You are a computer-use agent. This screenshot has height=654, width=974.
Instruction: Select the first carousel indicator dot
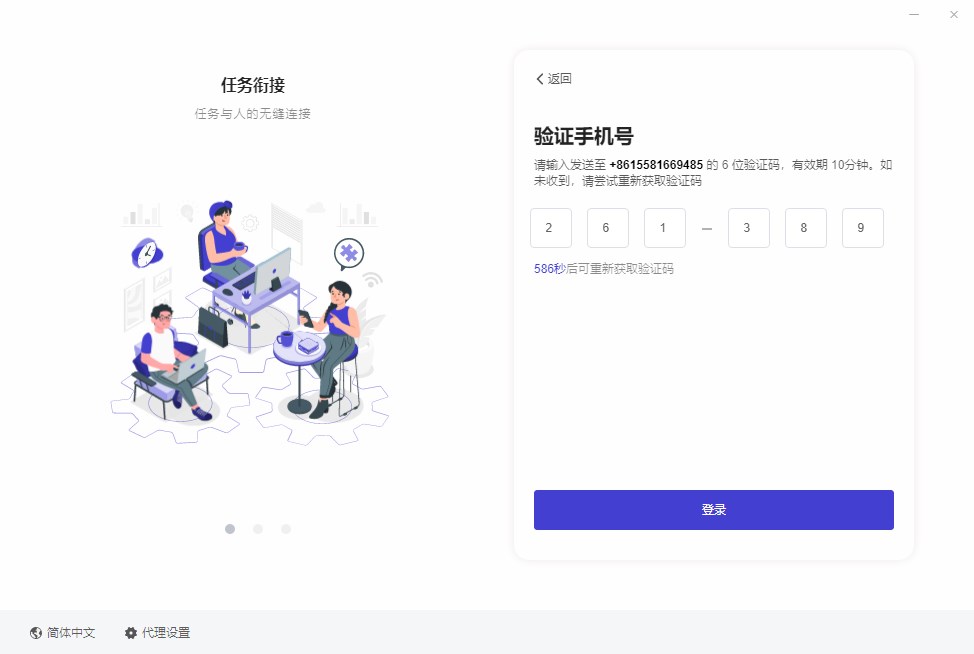(230, 529)
